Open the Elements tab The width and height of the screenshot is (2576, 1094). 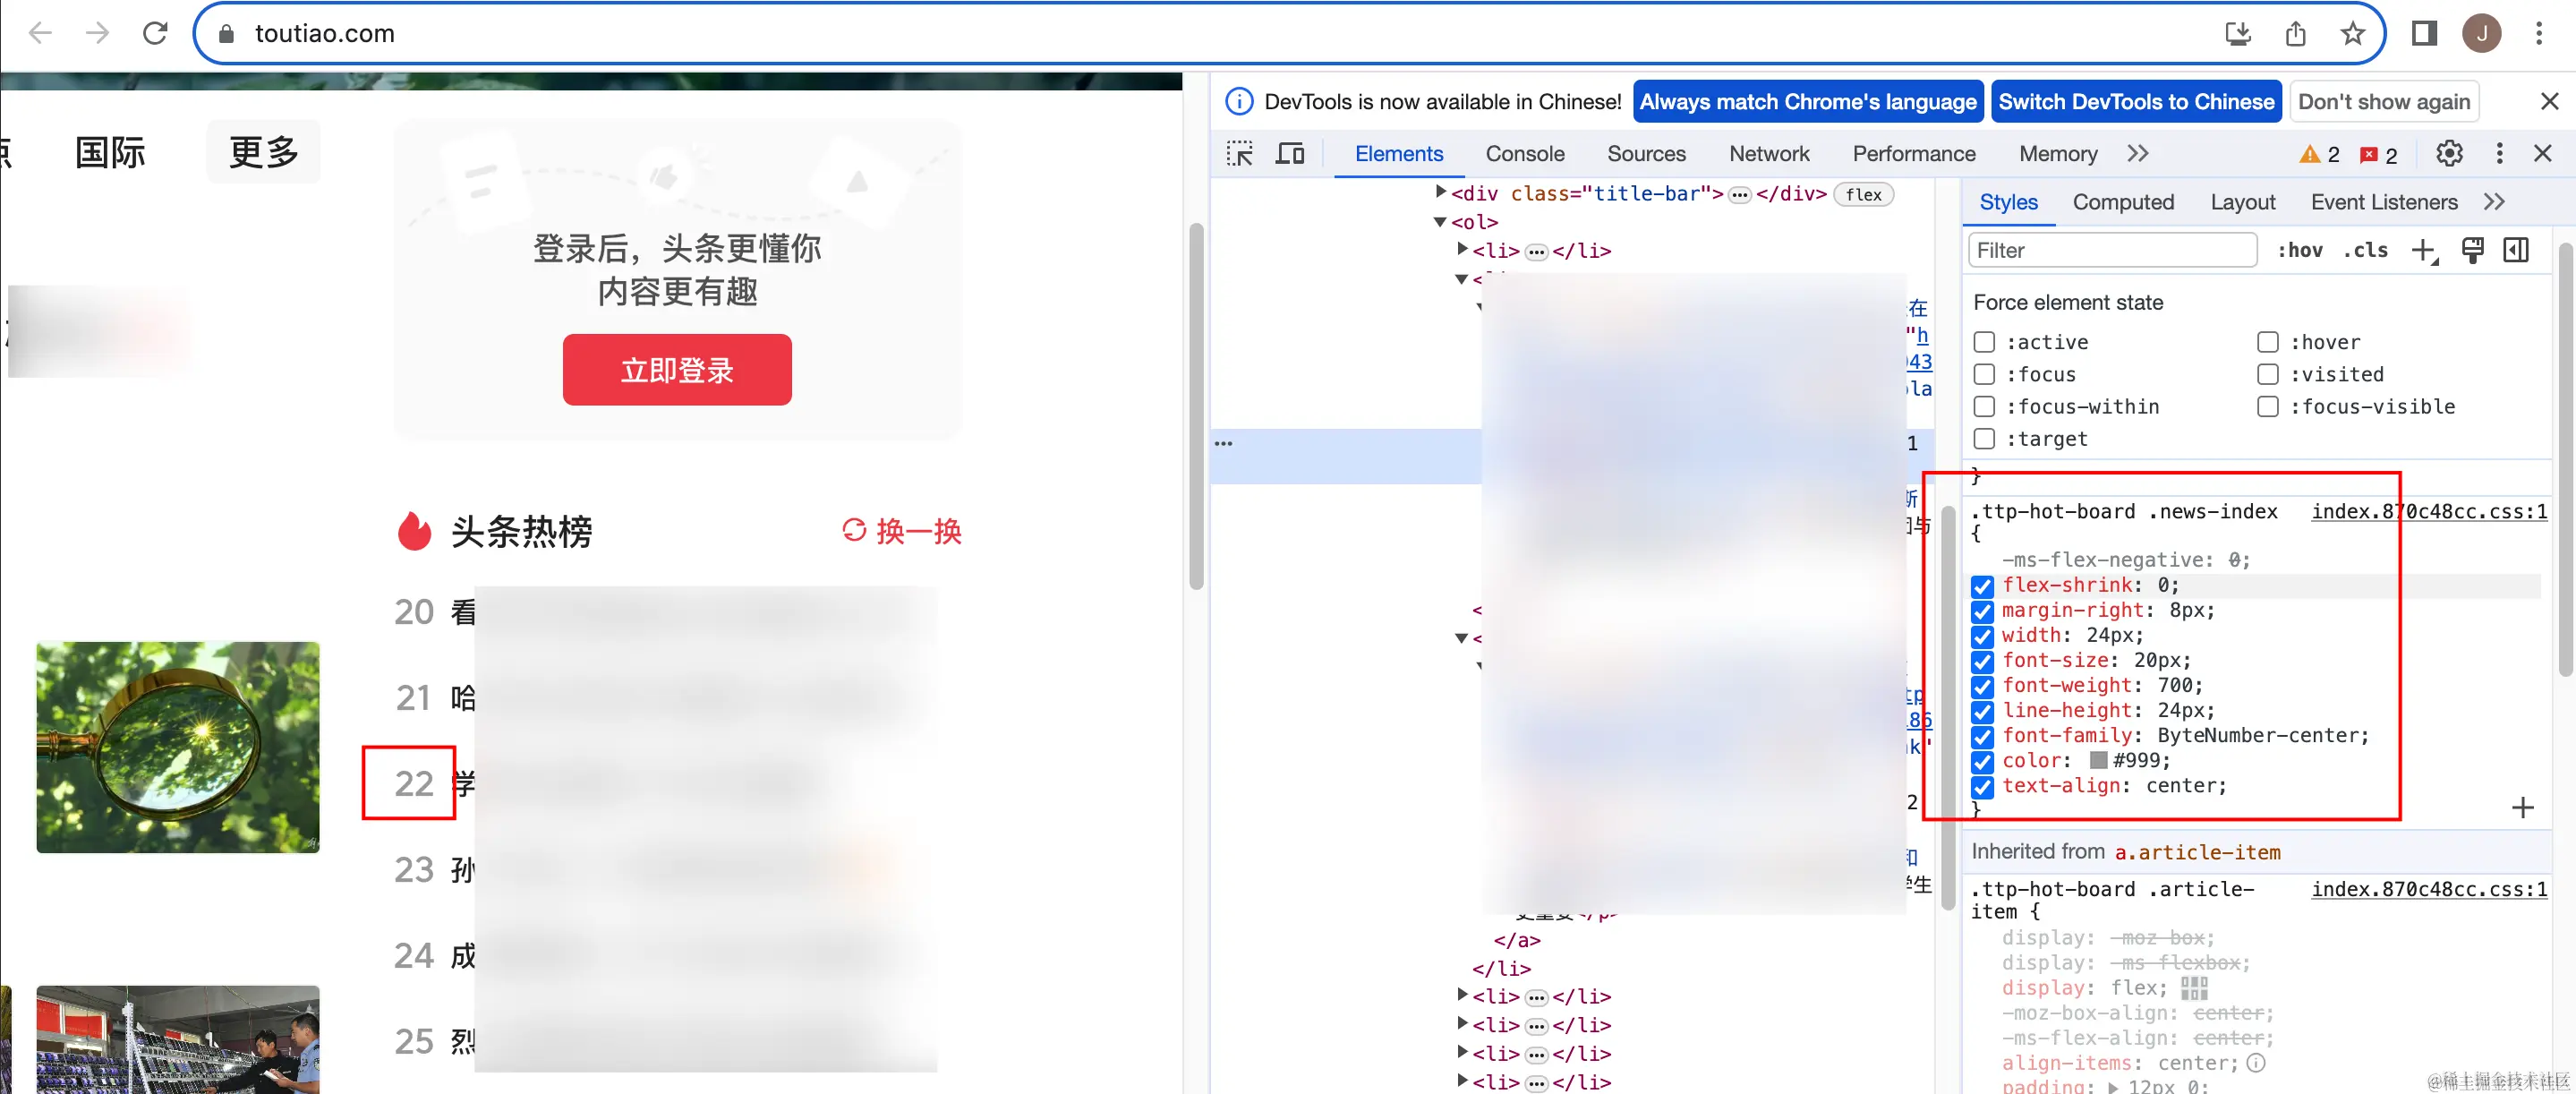point(1398,154)
